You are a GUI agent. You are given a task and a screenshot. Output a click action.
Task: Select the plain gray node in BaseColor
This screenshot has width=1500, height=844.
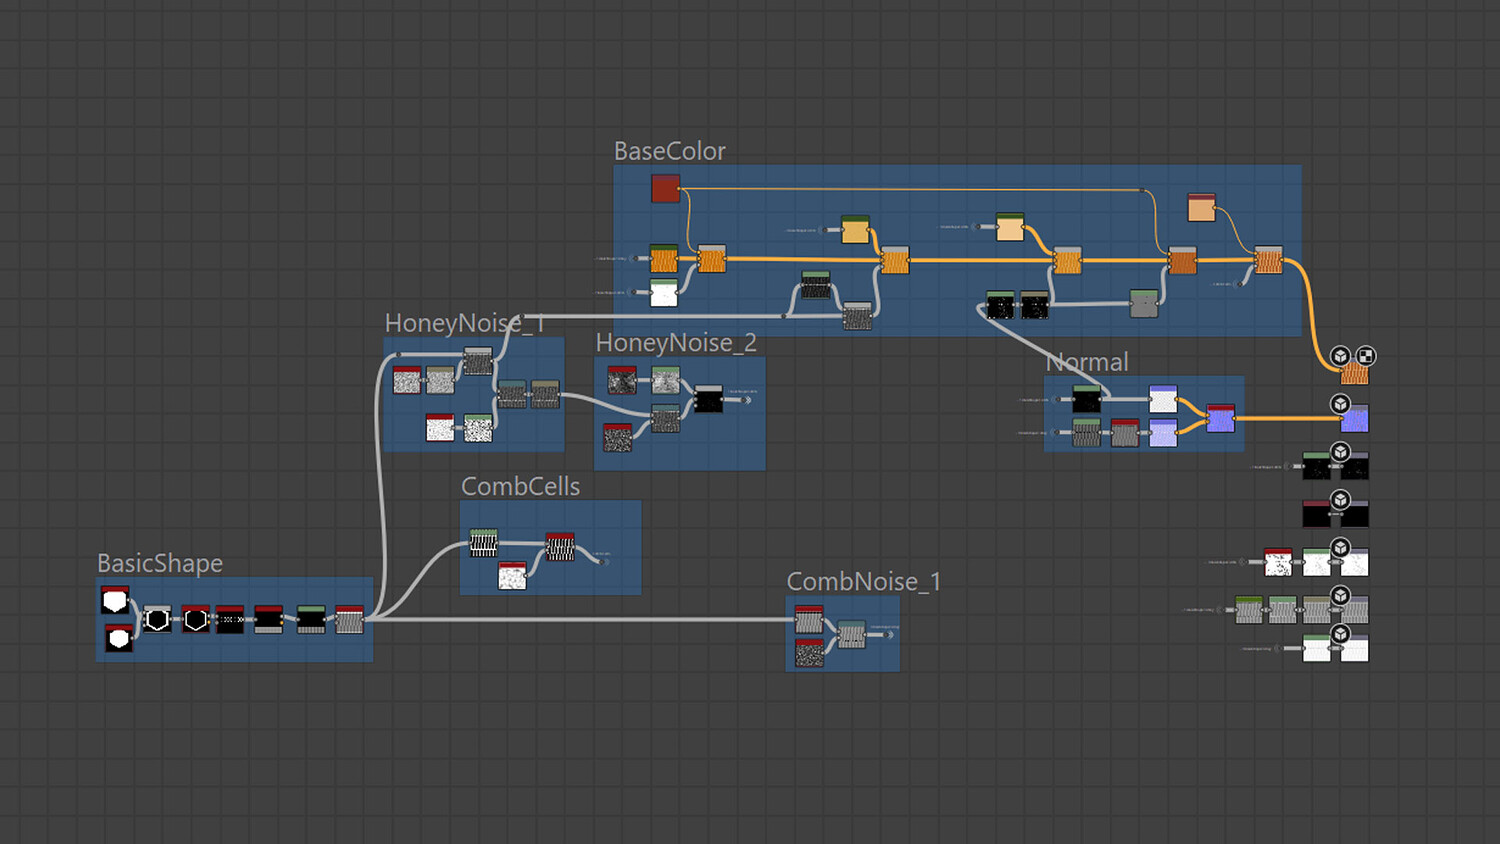point(1144,303)
